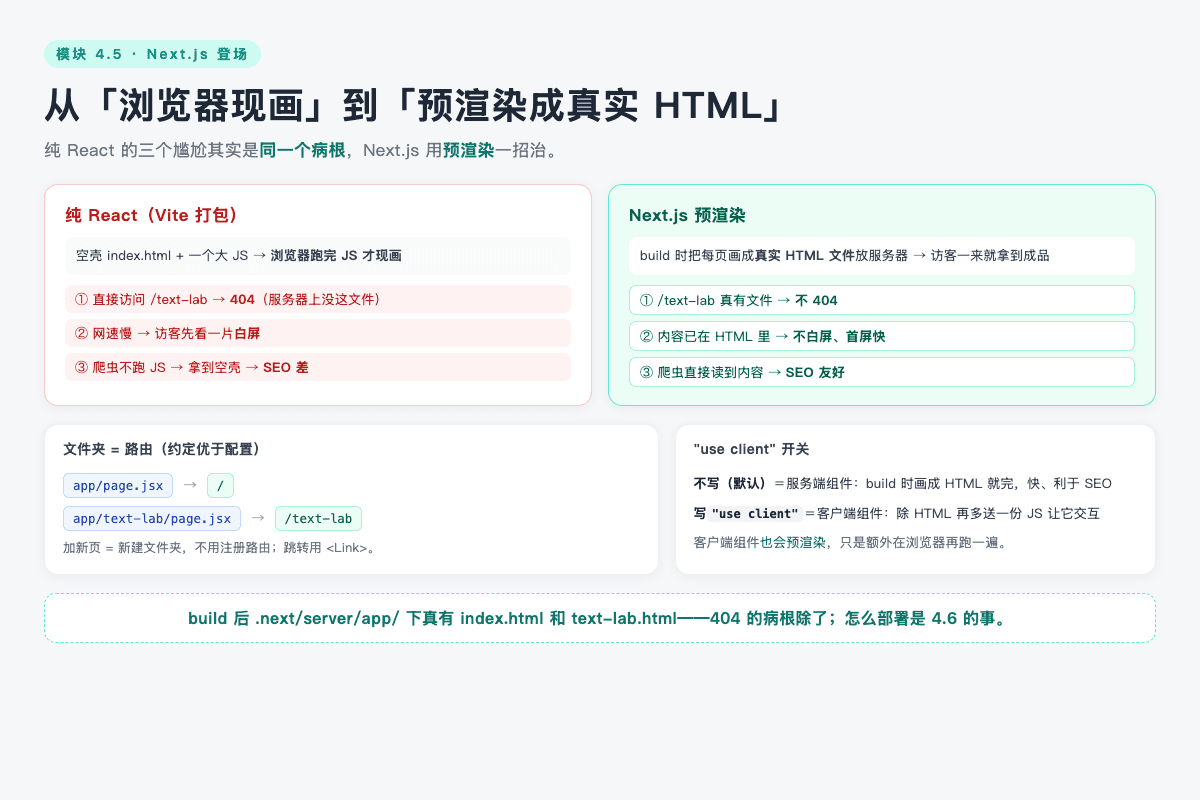The width and height of the screenshot is (1200, 800).
Task: Click the /text-lab route chip
Action: coord(318,518)
